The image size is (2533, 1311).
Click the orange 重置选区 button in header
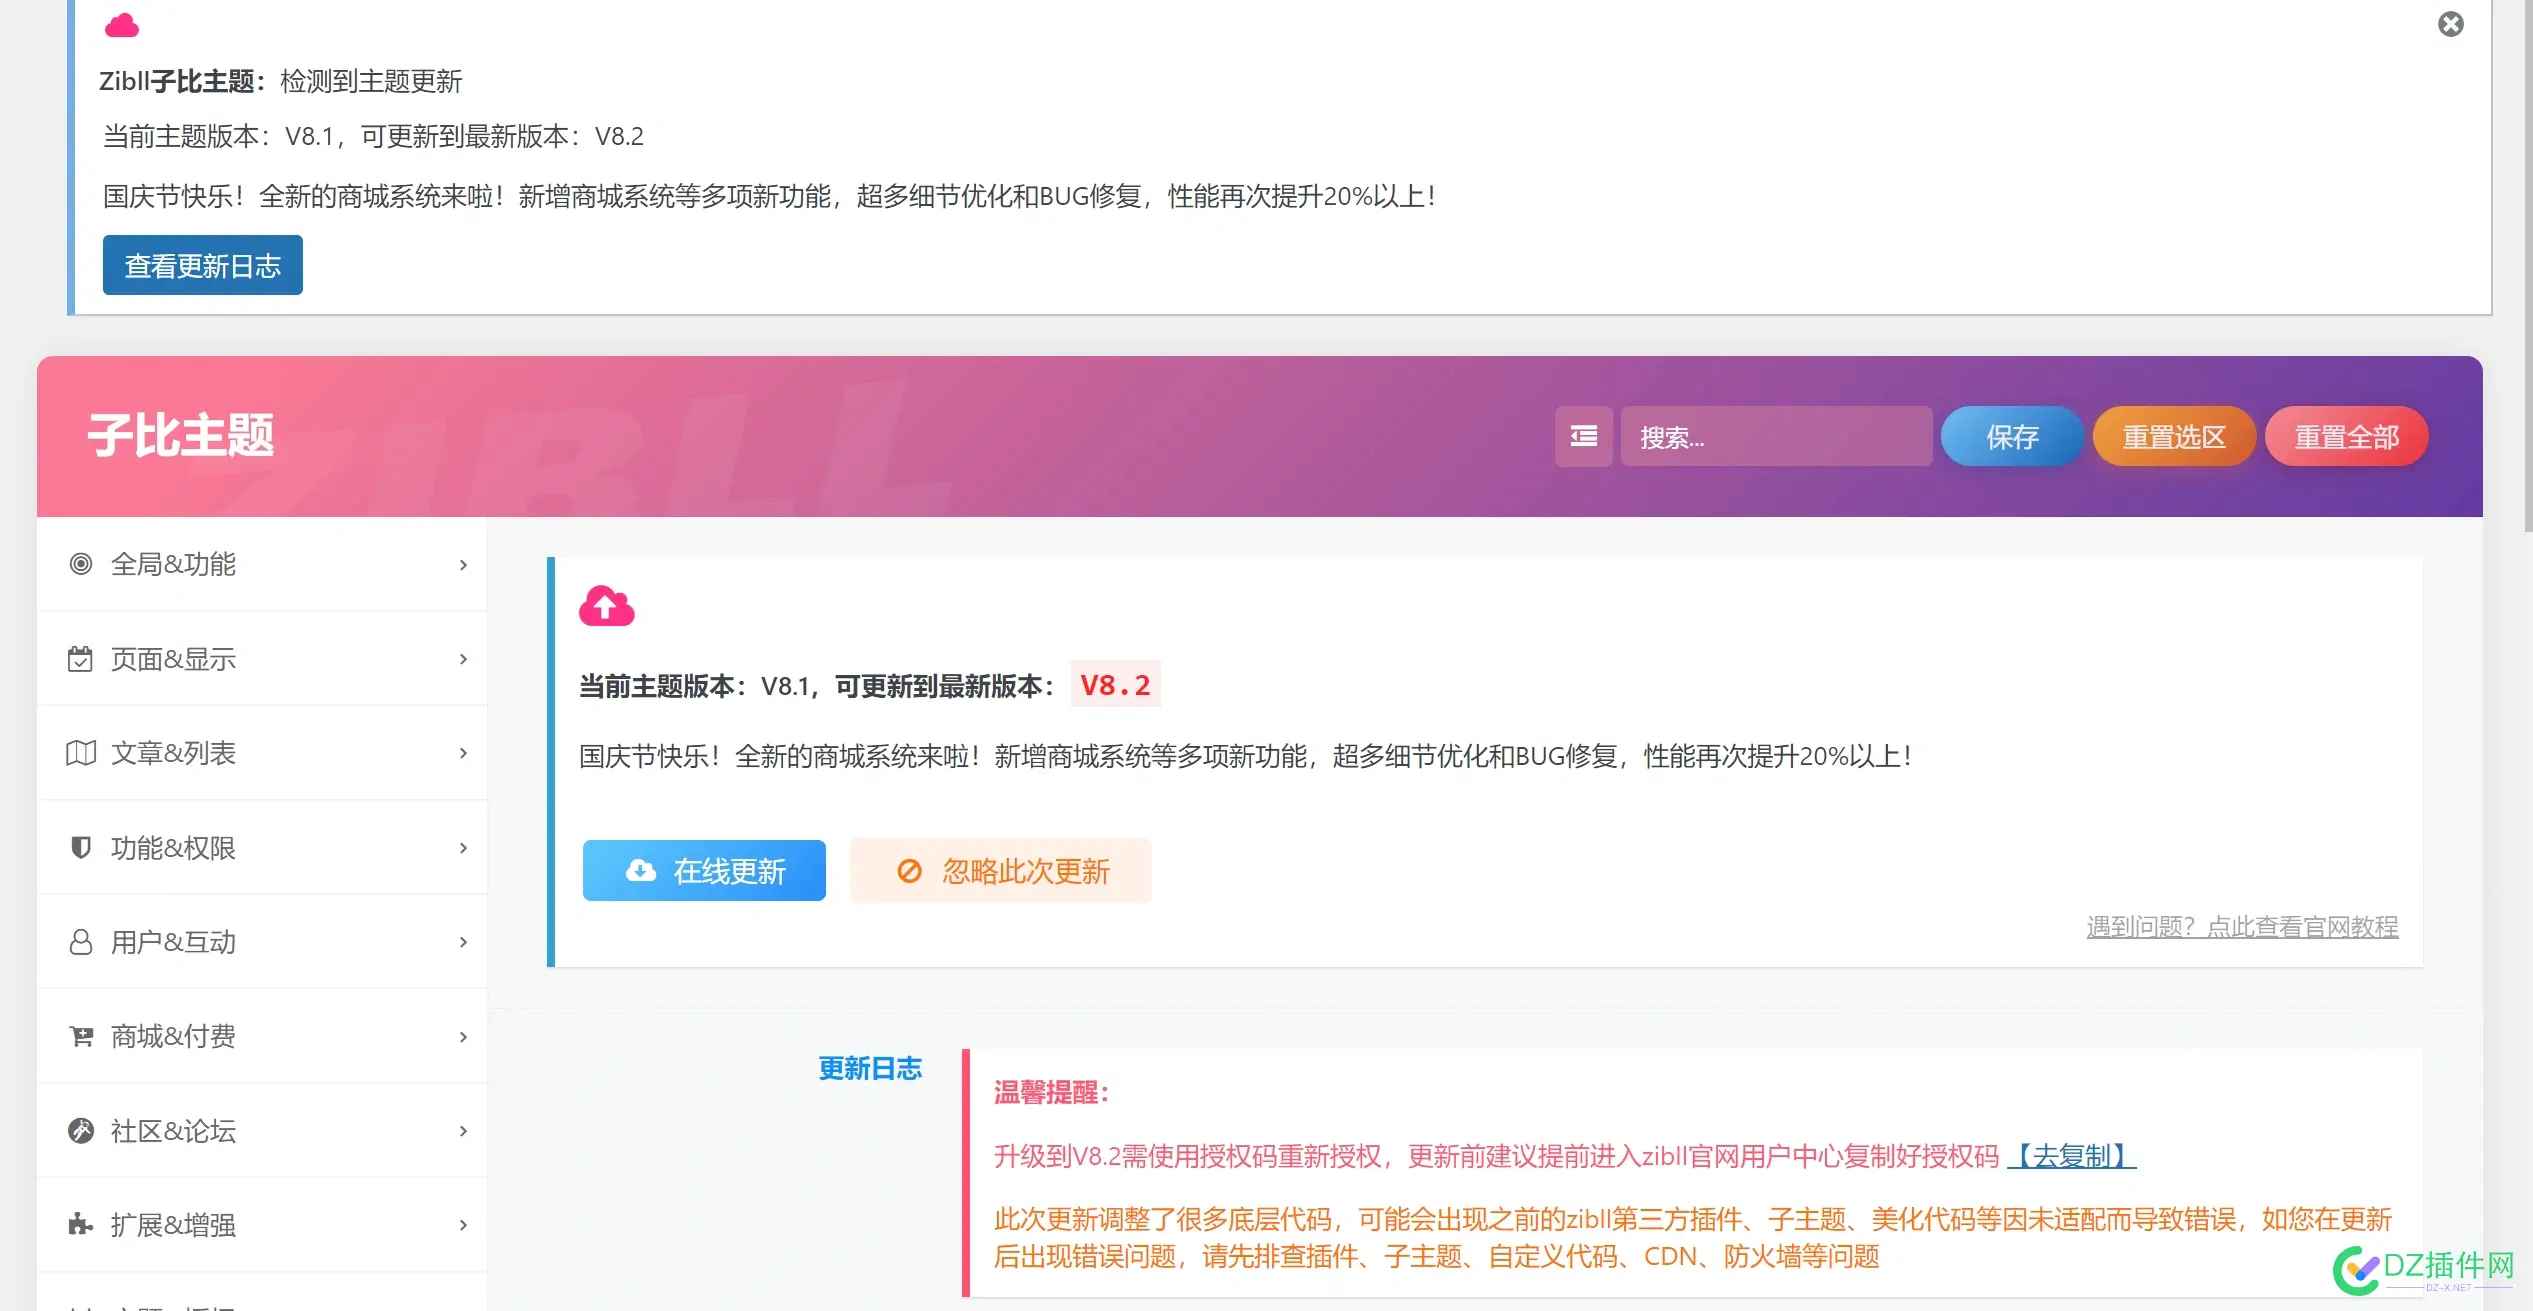[x=2173, y=436]
